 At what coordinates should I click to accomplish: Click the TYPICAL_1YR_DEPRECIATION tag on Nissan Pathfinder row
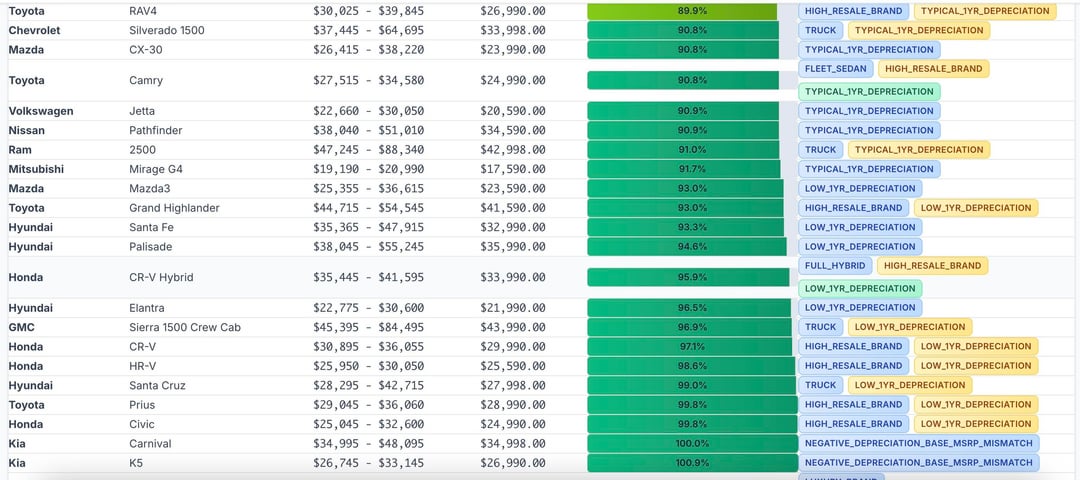point(869,130)
